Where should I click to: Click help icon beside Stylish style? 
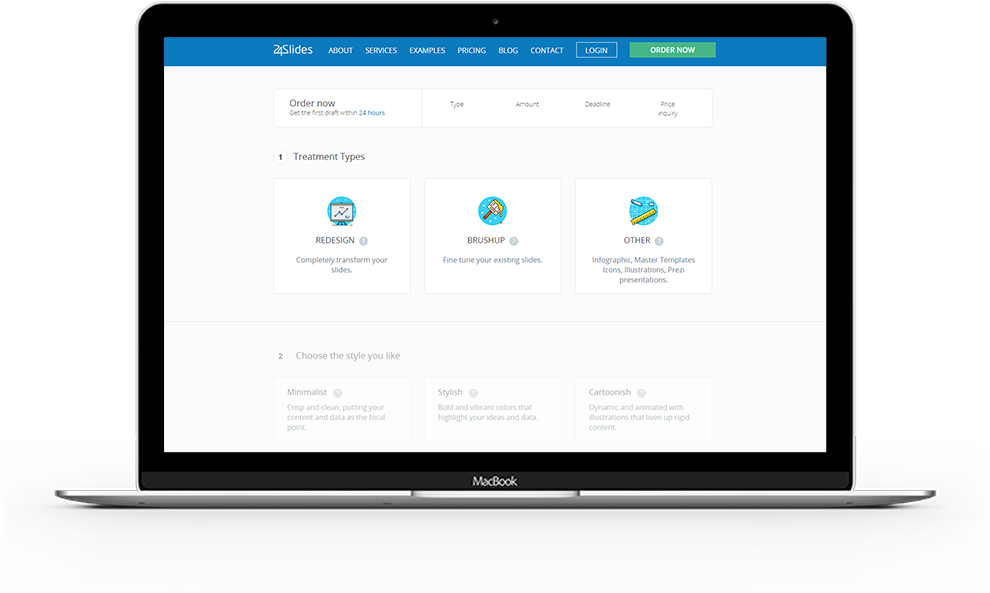click(473, 393)
